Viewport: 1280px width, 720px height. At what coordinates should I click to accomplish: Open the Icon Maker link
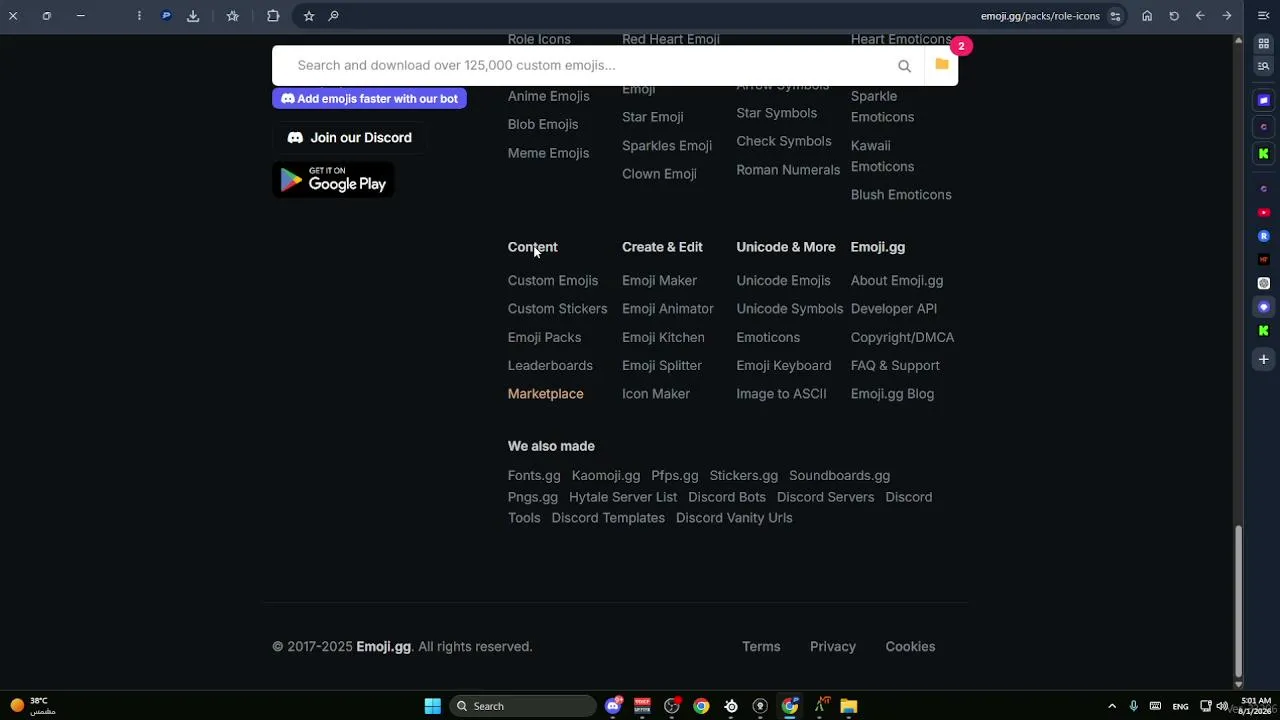(x=656, y=394)
